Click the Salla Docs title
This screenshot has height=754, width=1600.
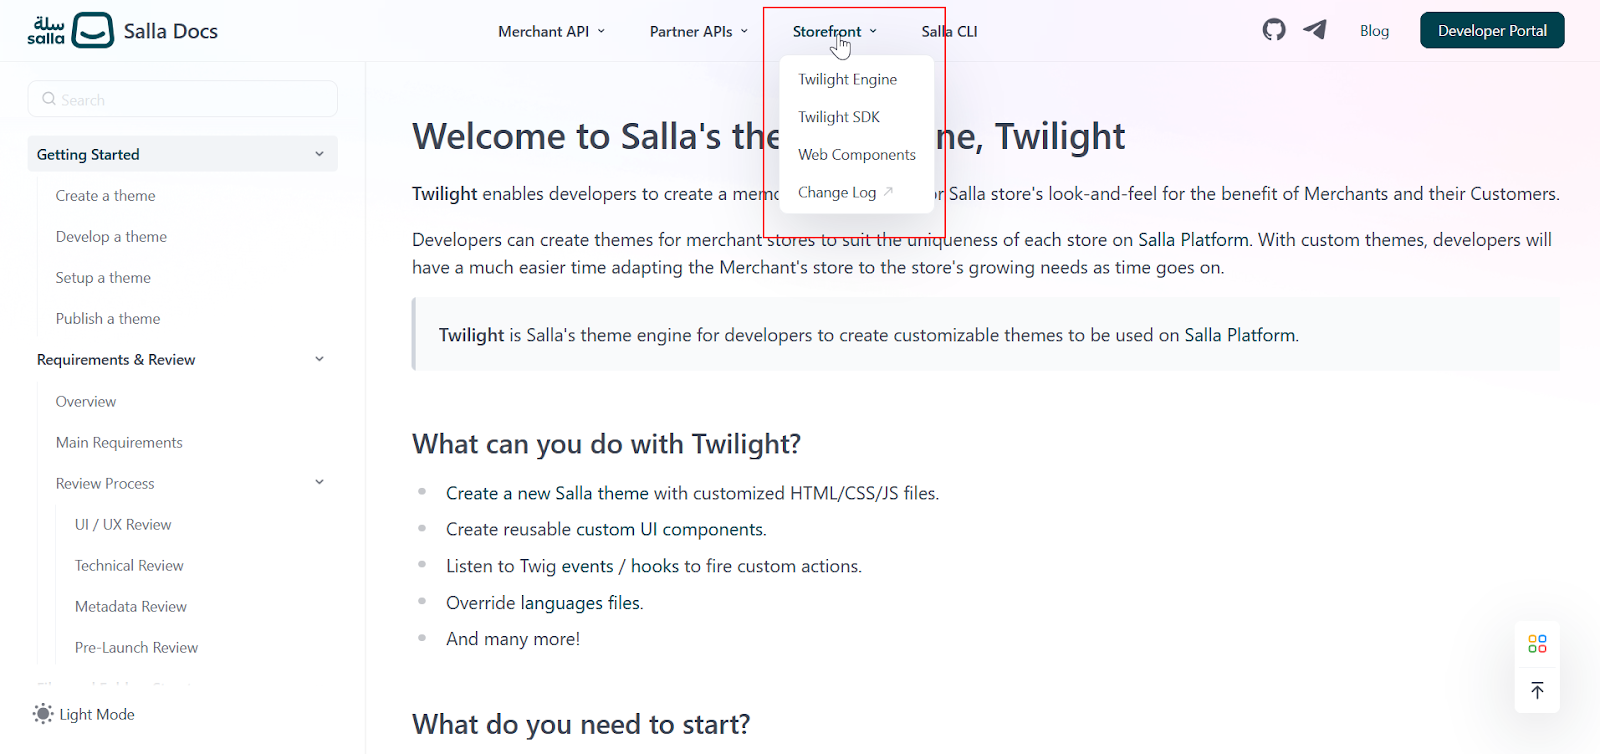coord(171,31)
